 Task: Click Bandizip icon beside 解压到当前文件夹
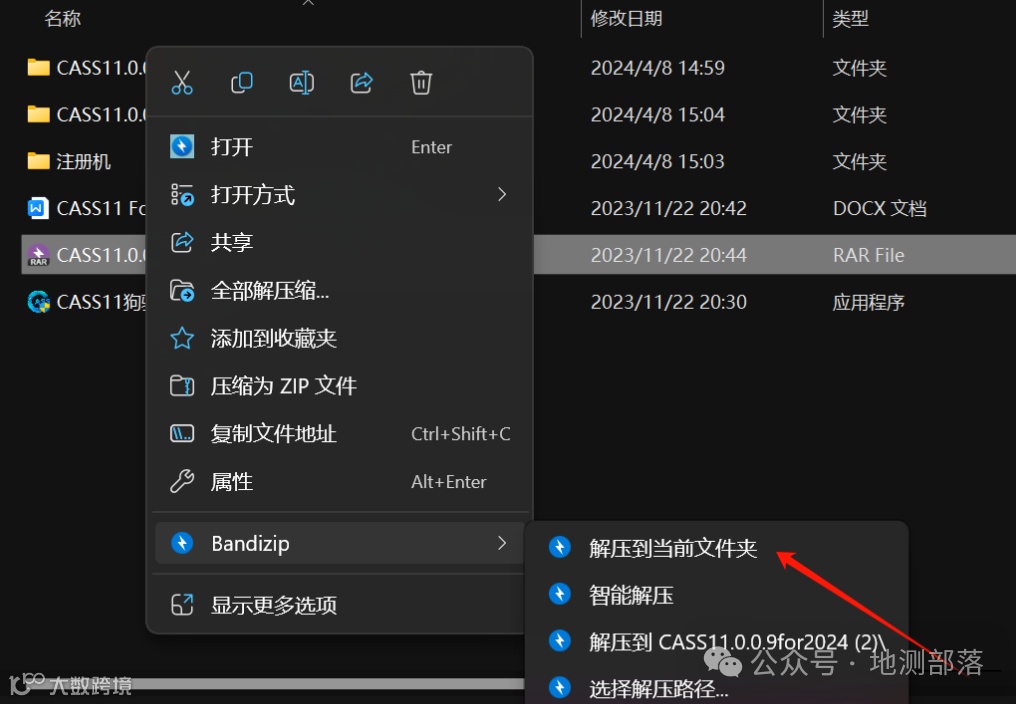point(560,547)
